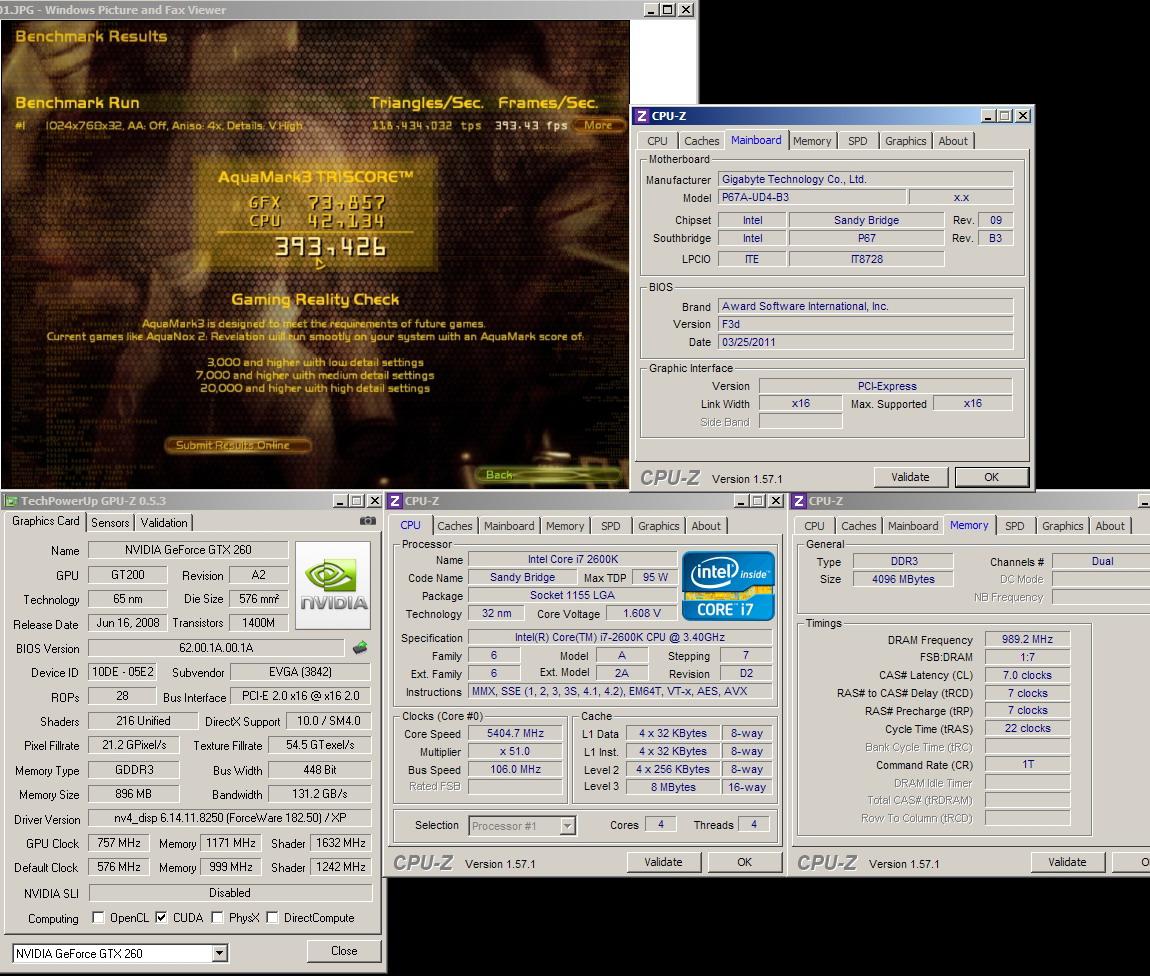Click the GPU-Z title bar application icon
The width and height of the screenshot is (1150, 976).
tap(11, 501)
